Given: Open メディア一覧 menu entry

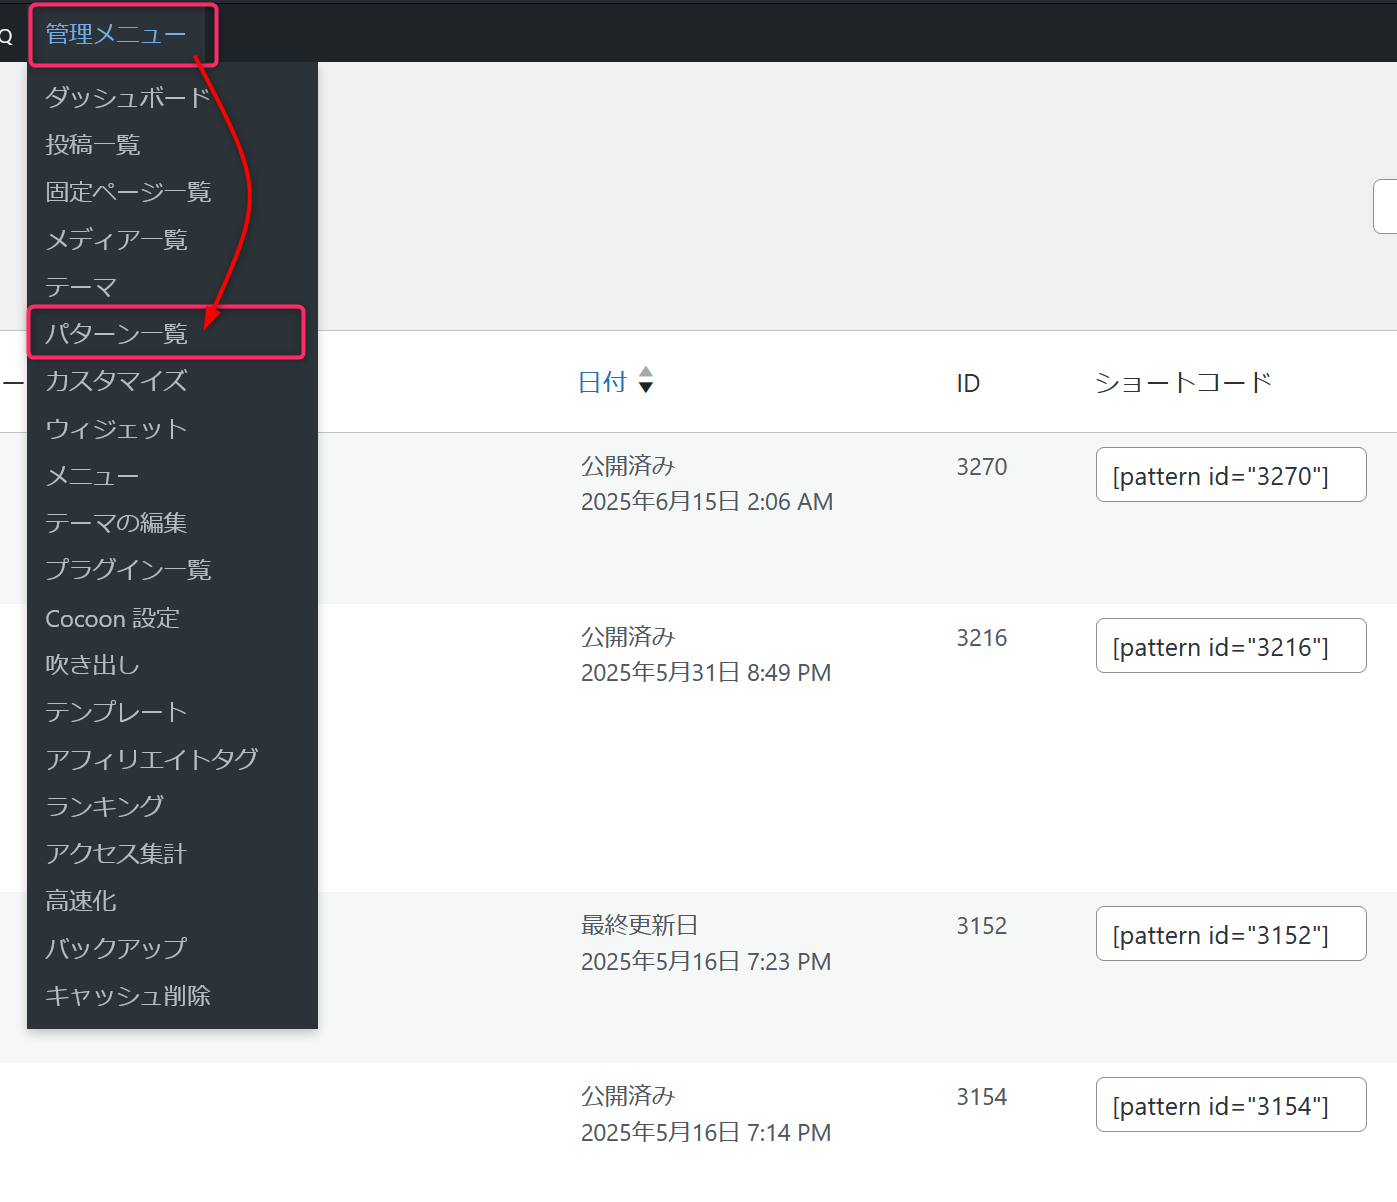Looking at the screenshot, I should 116,240.
